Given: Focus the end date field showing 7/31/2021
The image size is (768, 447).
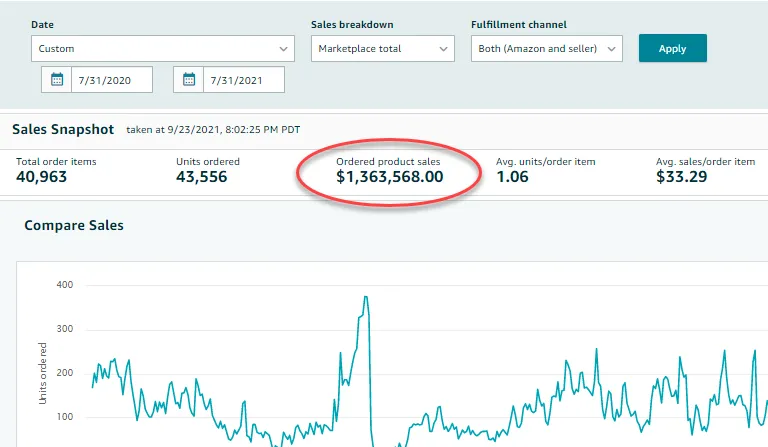Looking at the screenshot, I should coord(243,80).
